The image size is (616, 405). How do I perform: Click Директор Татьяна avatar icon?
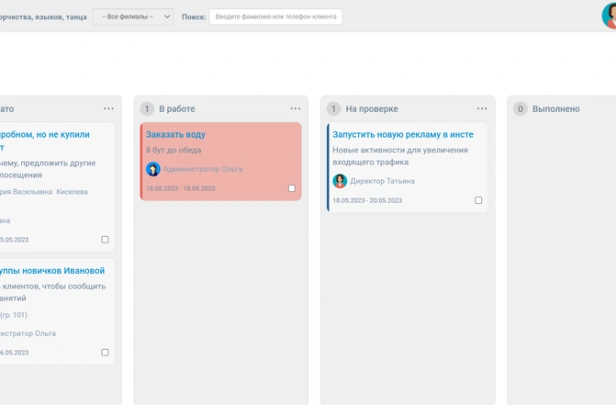click(340, 181)
